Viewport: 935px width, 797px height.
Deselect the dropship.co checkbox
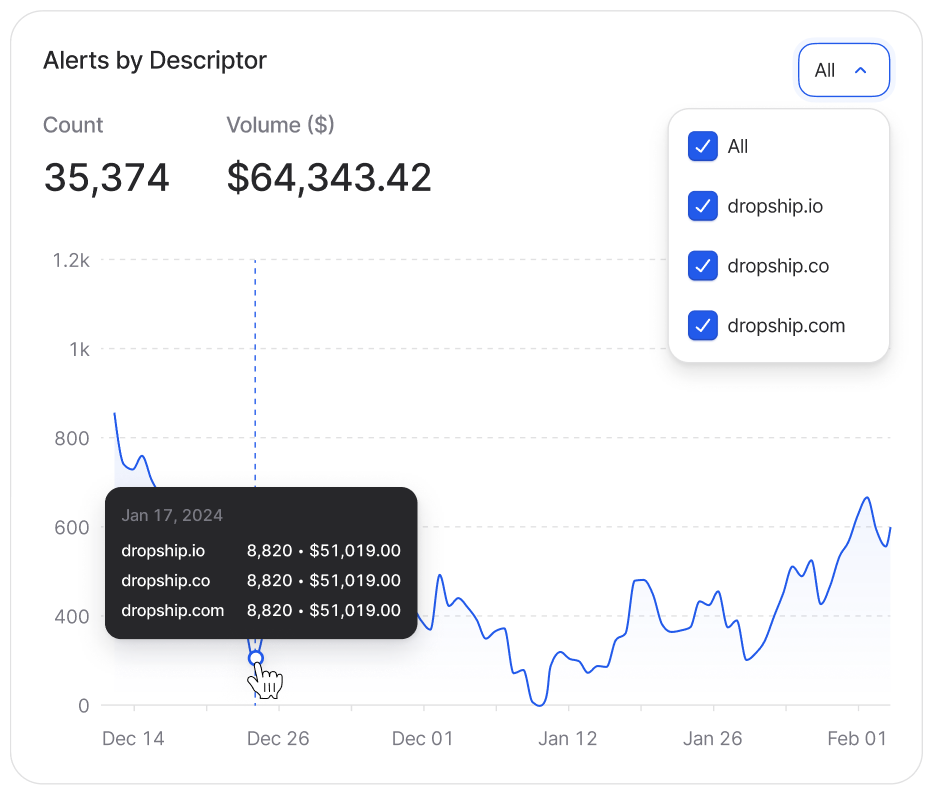tap(703, 266)
